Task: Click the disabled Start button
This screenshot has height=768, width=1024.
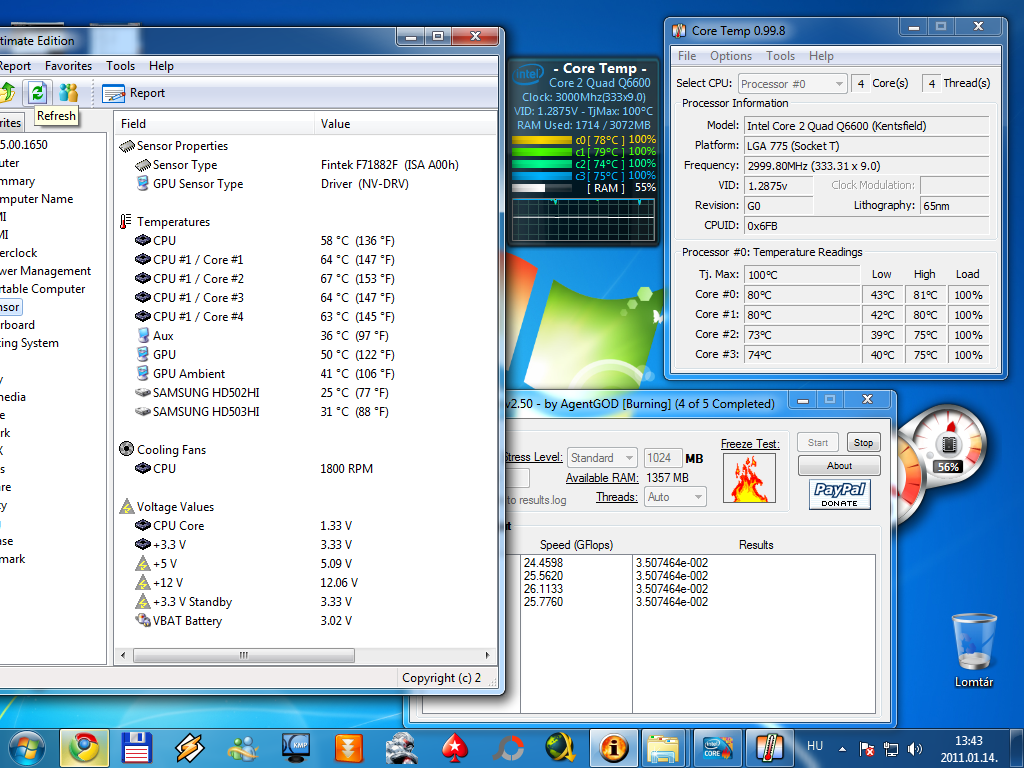Action: tap(818, 443)
